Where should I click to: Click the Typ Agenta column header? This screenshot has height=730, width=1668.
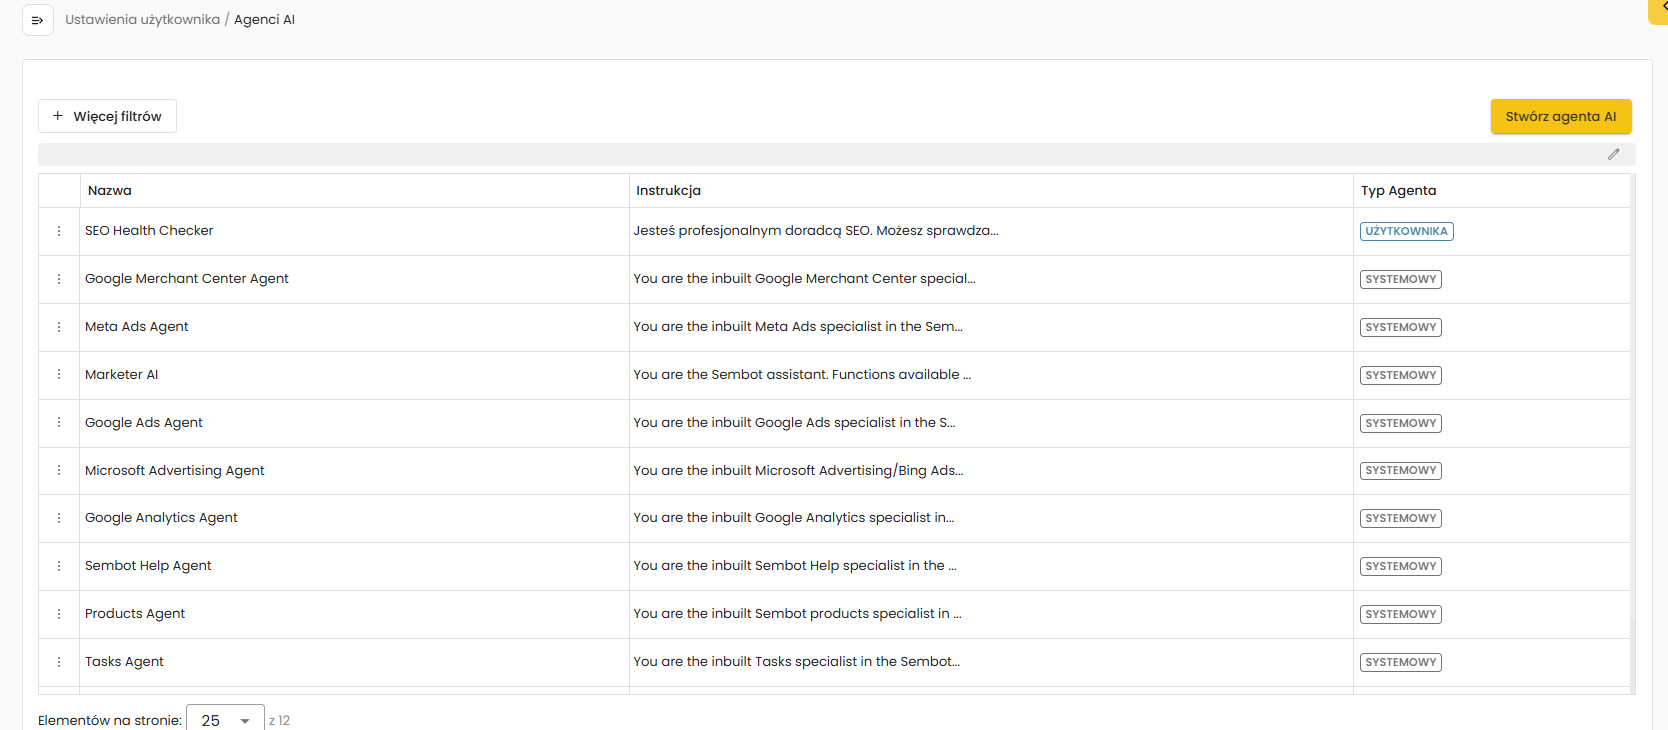[x=1398, y=191]
